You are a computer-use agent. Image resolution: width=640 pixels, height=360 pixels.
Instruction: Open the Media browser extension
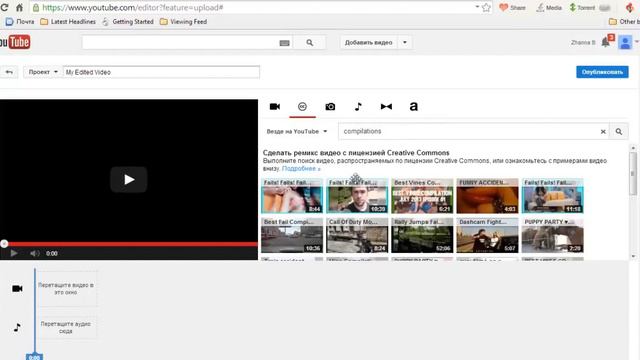(x=549, y=7)
